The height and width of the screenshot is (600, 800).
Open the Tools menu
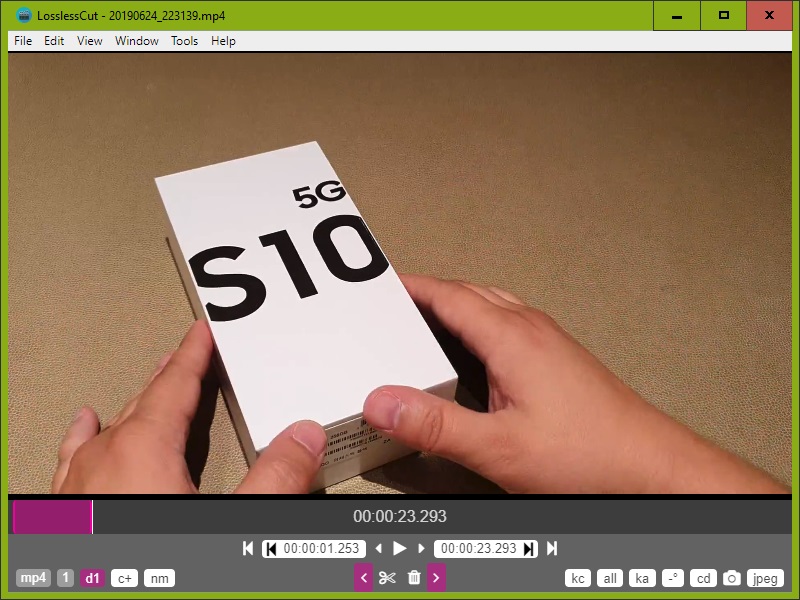coord(184,41)
